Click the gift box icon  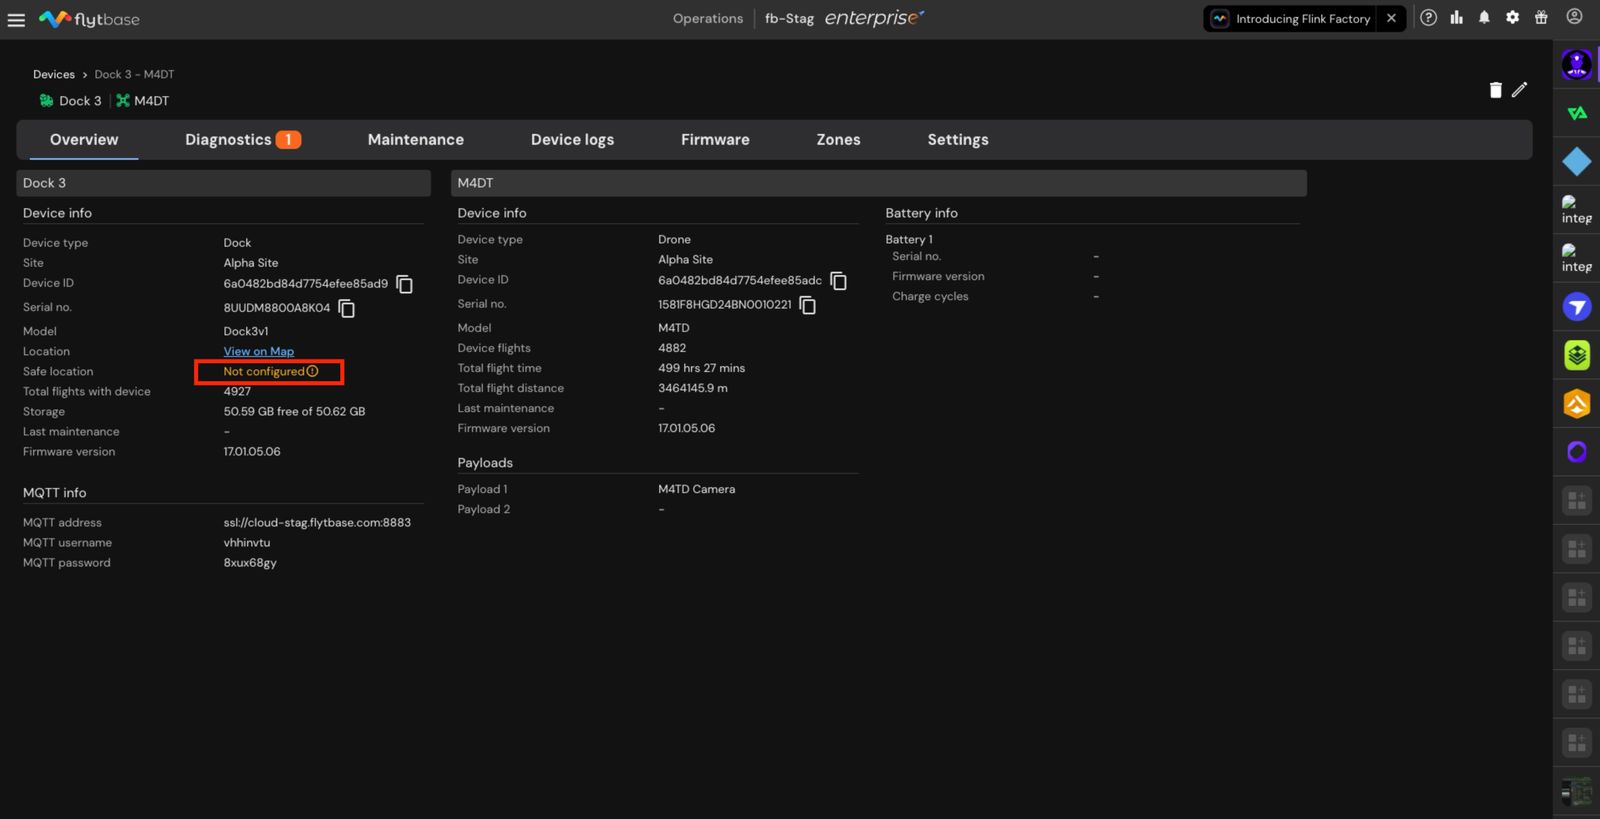point(1541,18)
